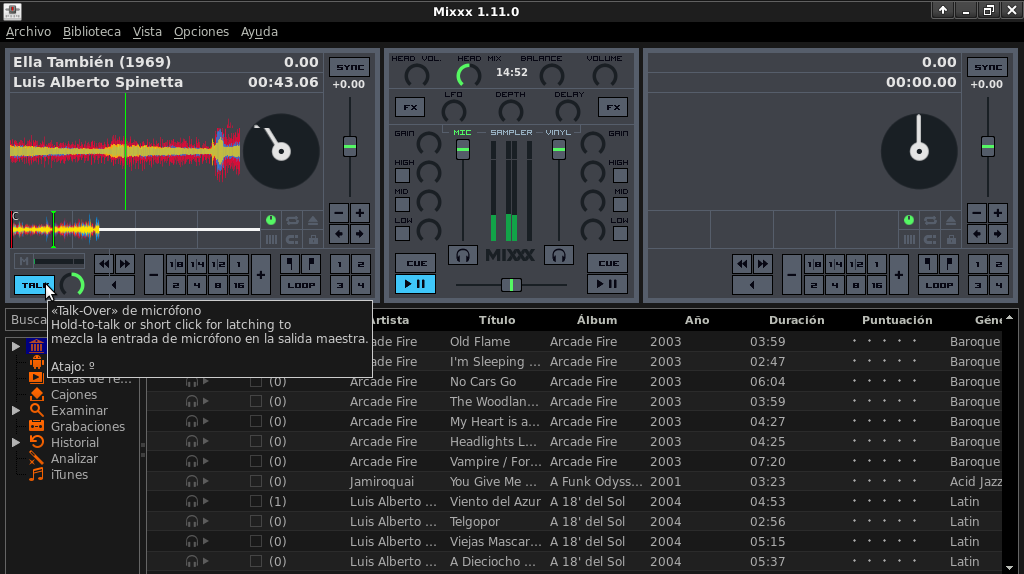
Task: Click the eject icon on left deck
Action: click(x=313, y=220)
